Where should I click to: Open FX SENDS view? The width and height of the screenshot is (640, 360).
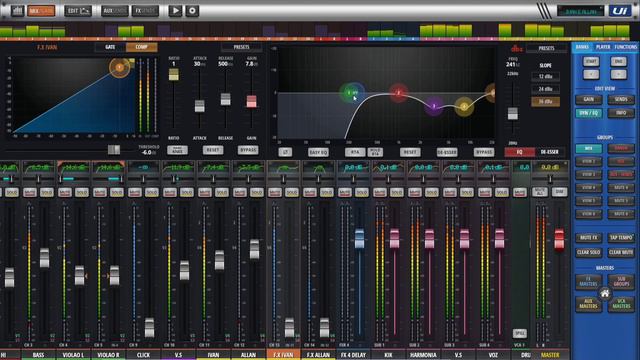[x=145, y=11]
